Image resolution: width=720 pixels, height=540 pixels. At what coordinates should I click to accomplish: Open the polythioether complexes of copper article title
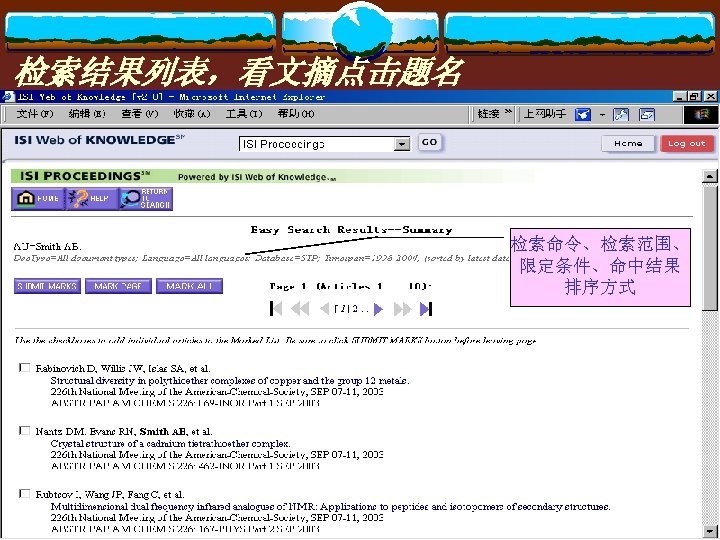coord(230,380)
